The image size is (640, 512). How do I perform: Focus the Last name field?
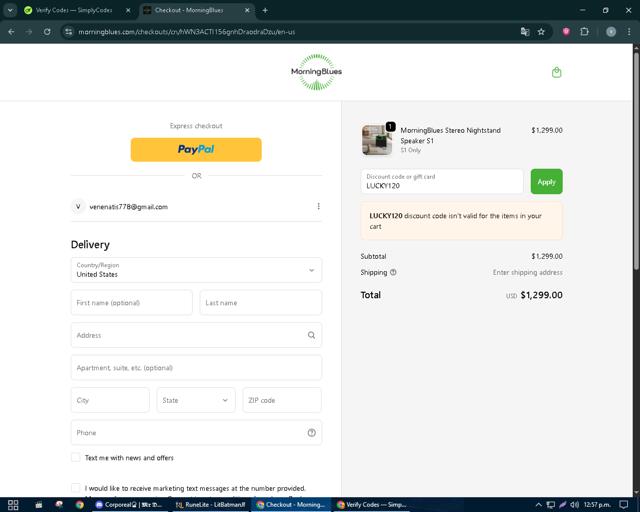(261, 303)
